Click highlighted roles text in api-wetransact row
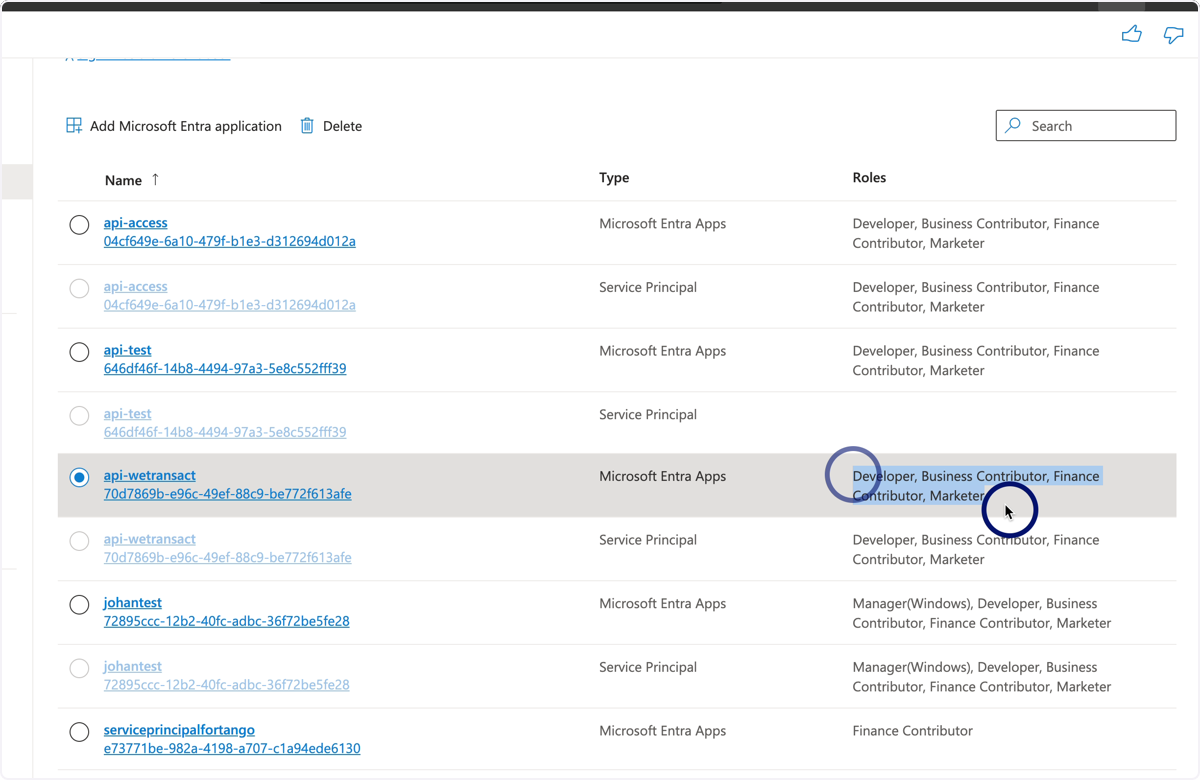 click(976, 486)
